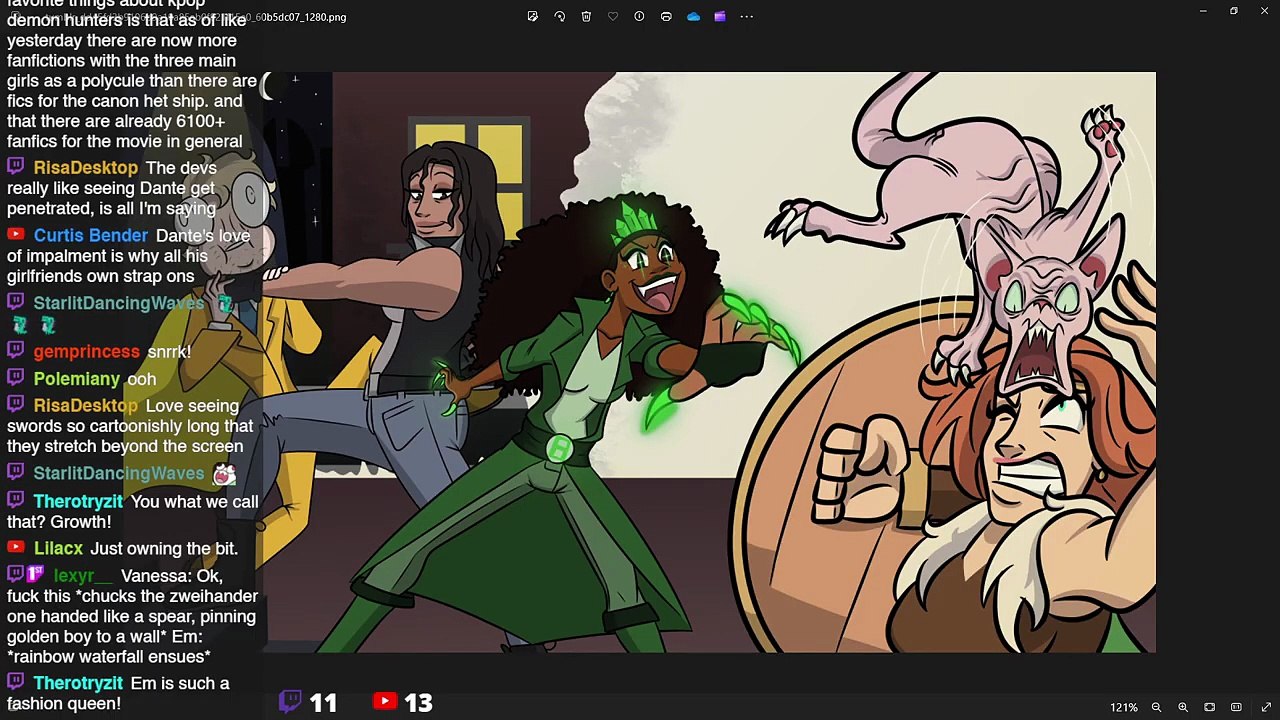The image size is (1280, 720).
Task: Click the YouTube viewer number 13
Action: point(418,703)
